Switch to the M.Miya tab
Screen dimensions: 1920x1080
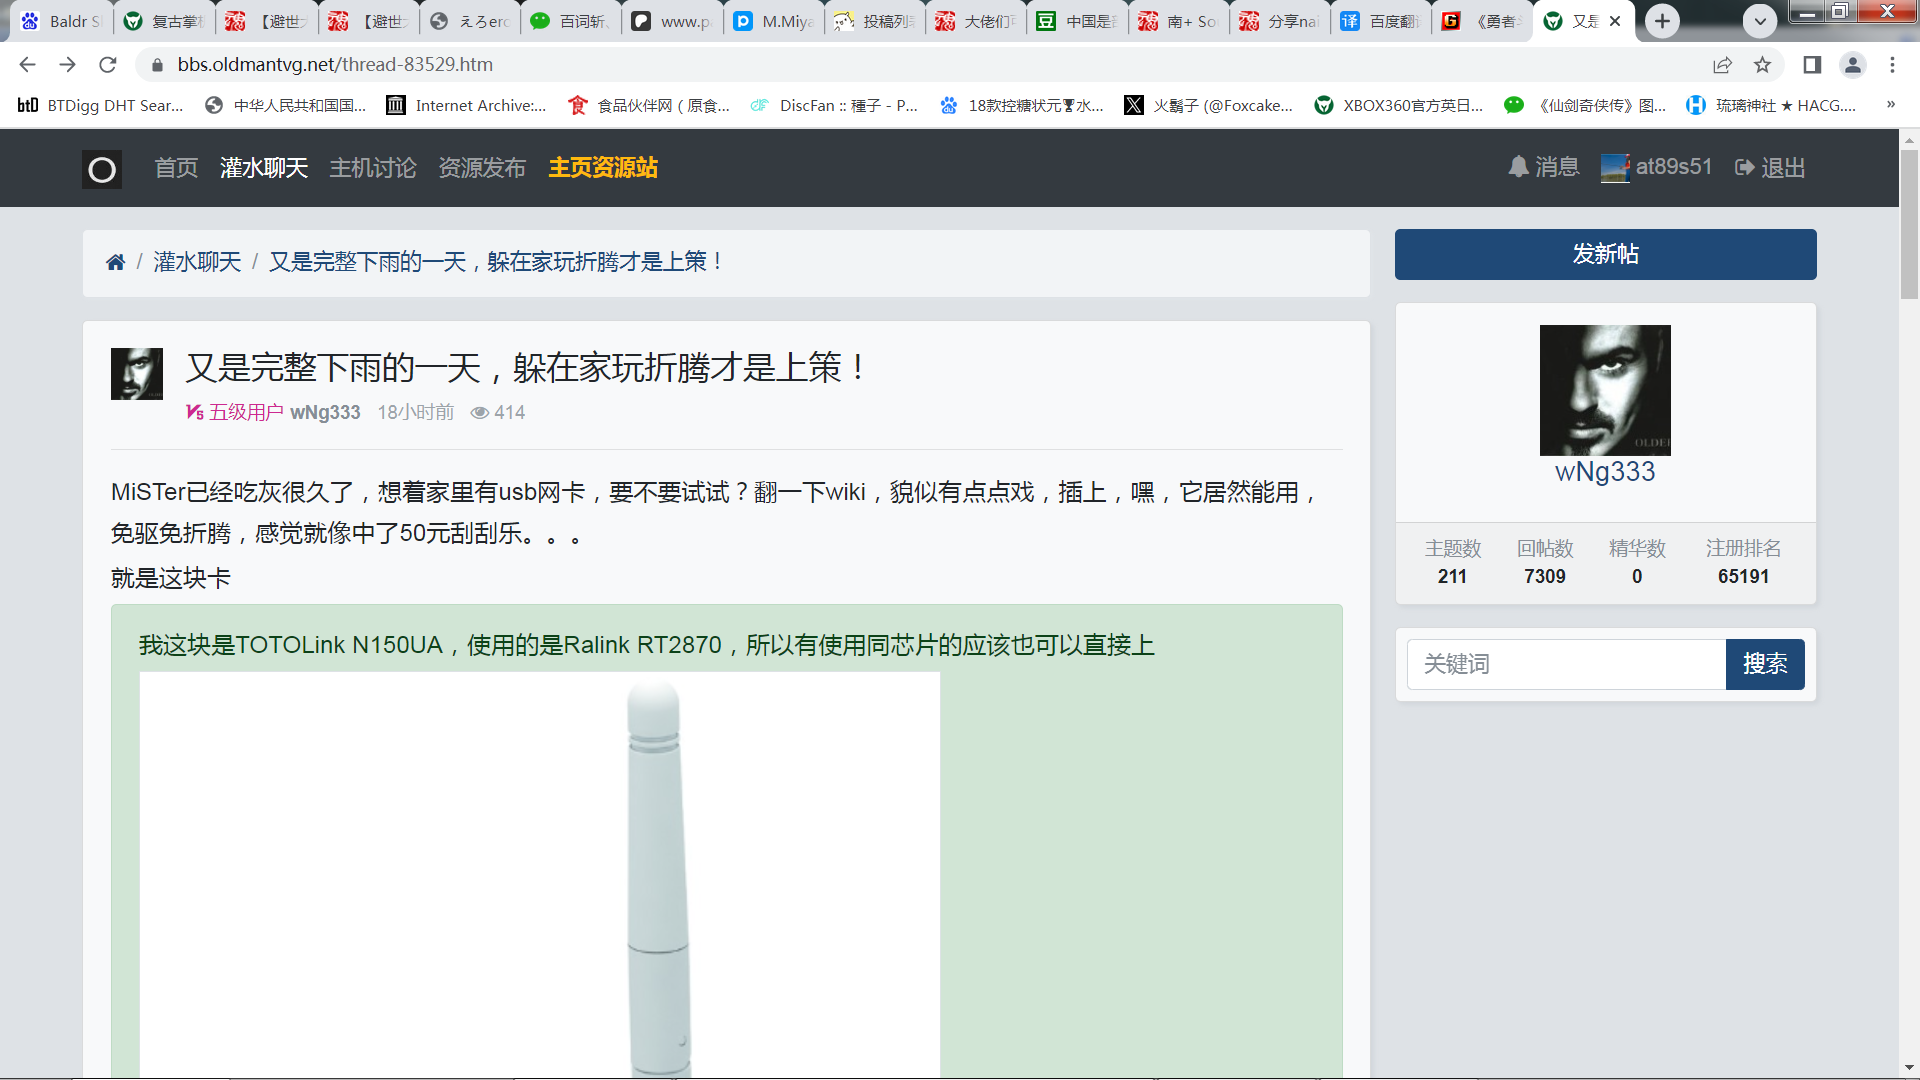(774, 21)
